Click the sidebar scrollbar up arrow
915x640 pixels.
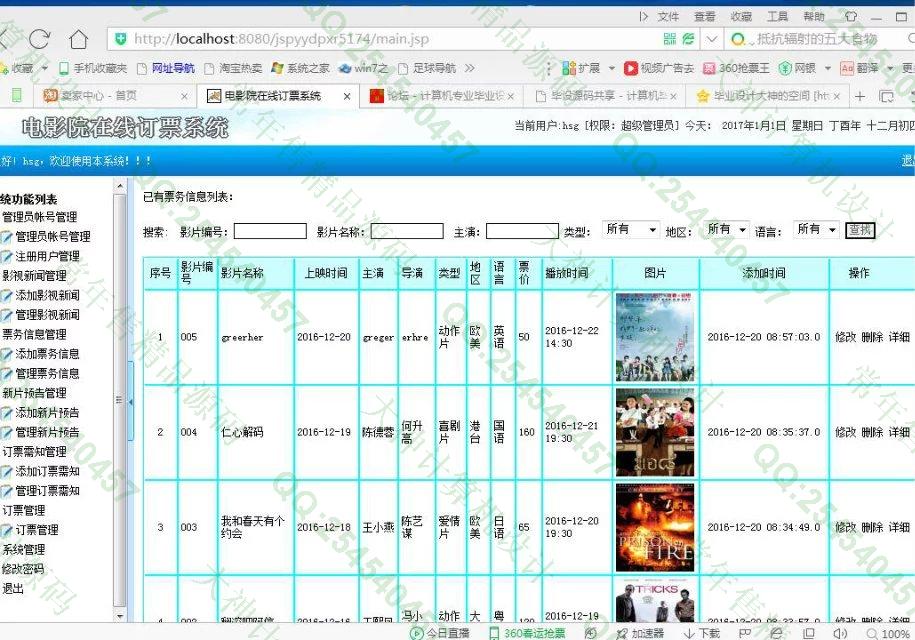point(120,186)
